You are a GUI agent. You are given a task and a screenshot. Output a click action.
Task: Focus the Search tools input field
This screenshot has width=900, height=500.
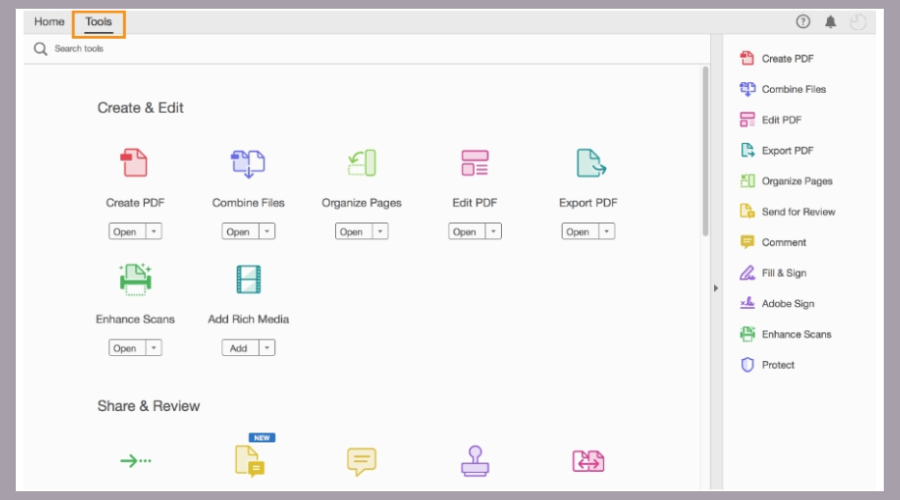367,49
